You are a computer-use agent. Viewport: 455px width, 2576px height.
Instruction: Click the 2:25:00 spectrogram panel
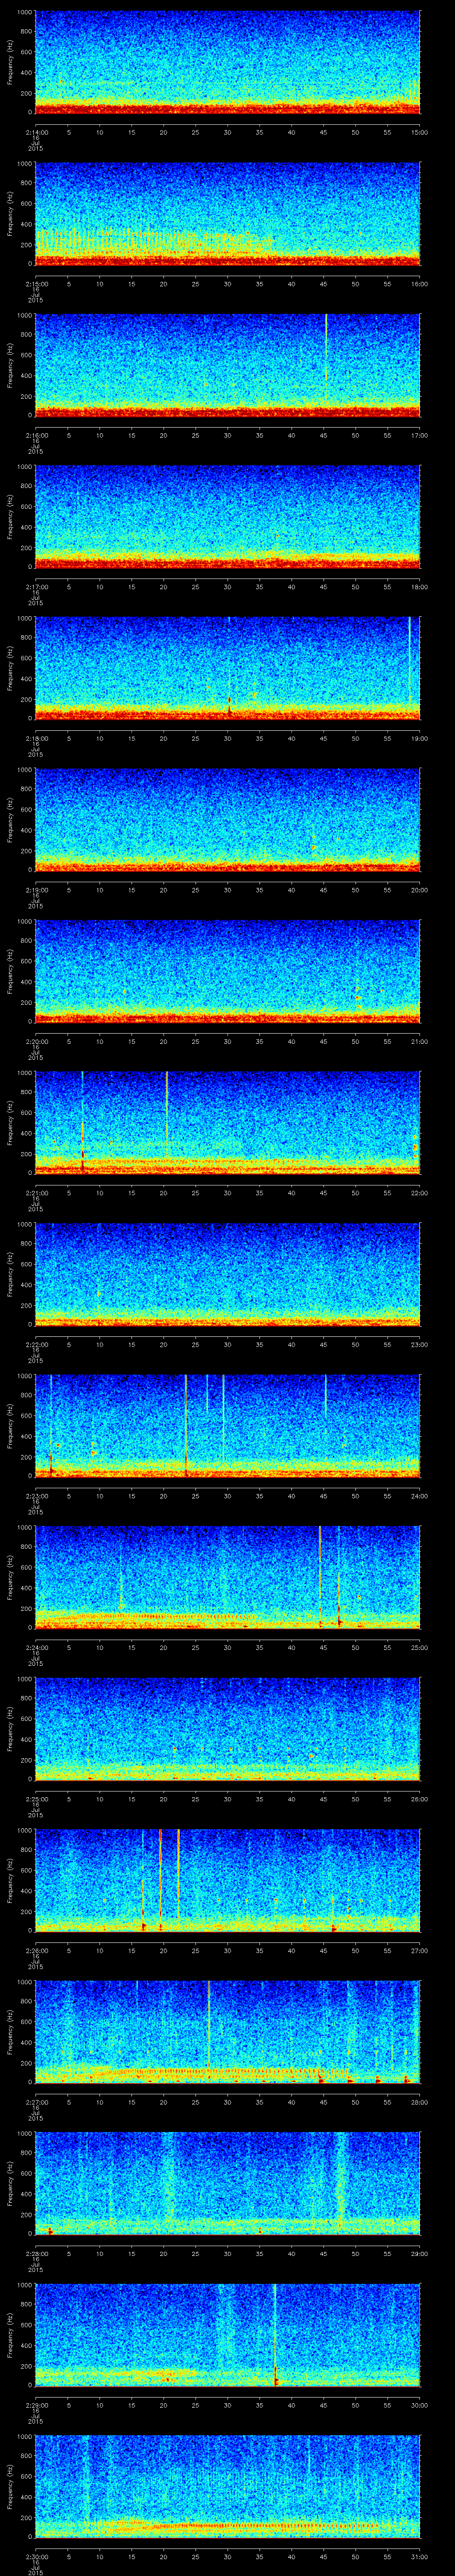tap(227, 1729)
